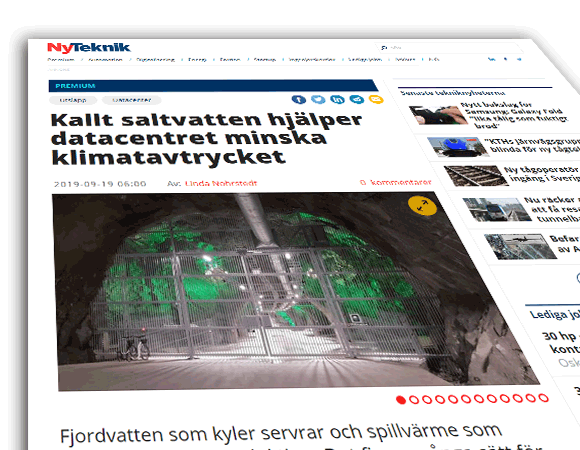The width and height of the screenshot is (580, 450).
Task: Click the Datacenter tag pill
Action: pyautogui.click(x=132, y=100)
